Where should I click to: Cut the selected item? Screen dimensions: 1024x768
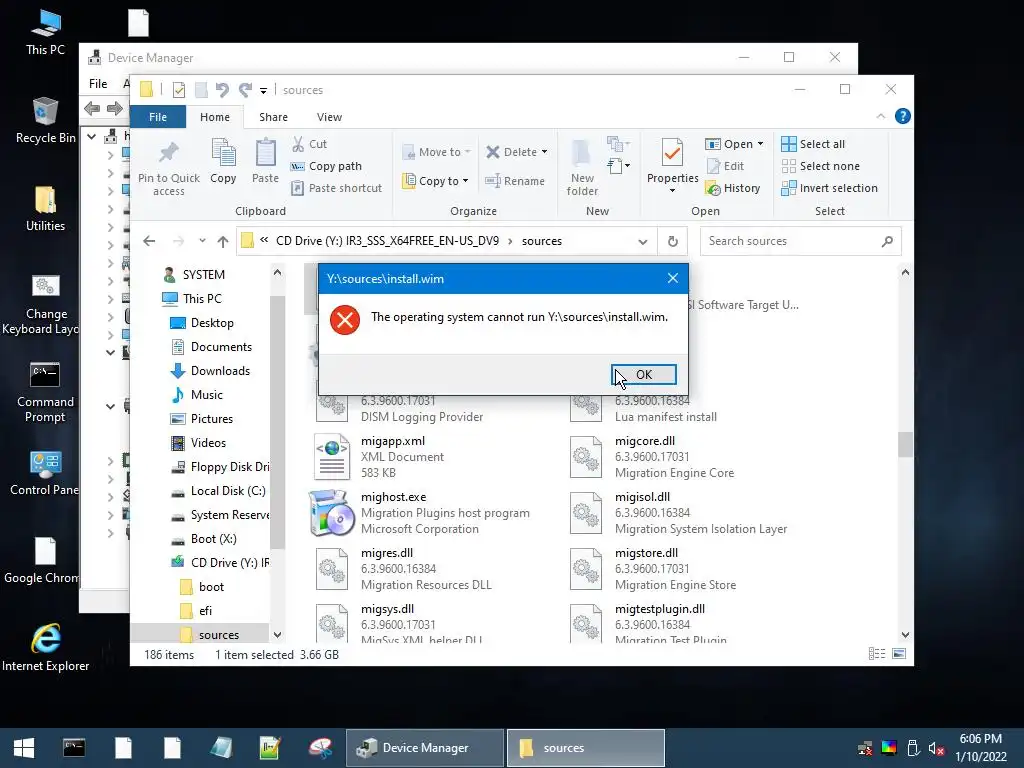(x=310, y=144)
